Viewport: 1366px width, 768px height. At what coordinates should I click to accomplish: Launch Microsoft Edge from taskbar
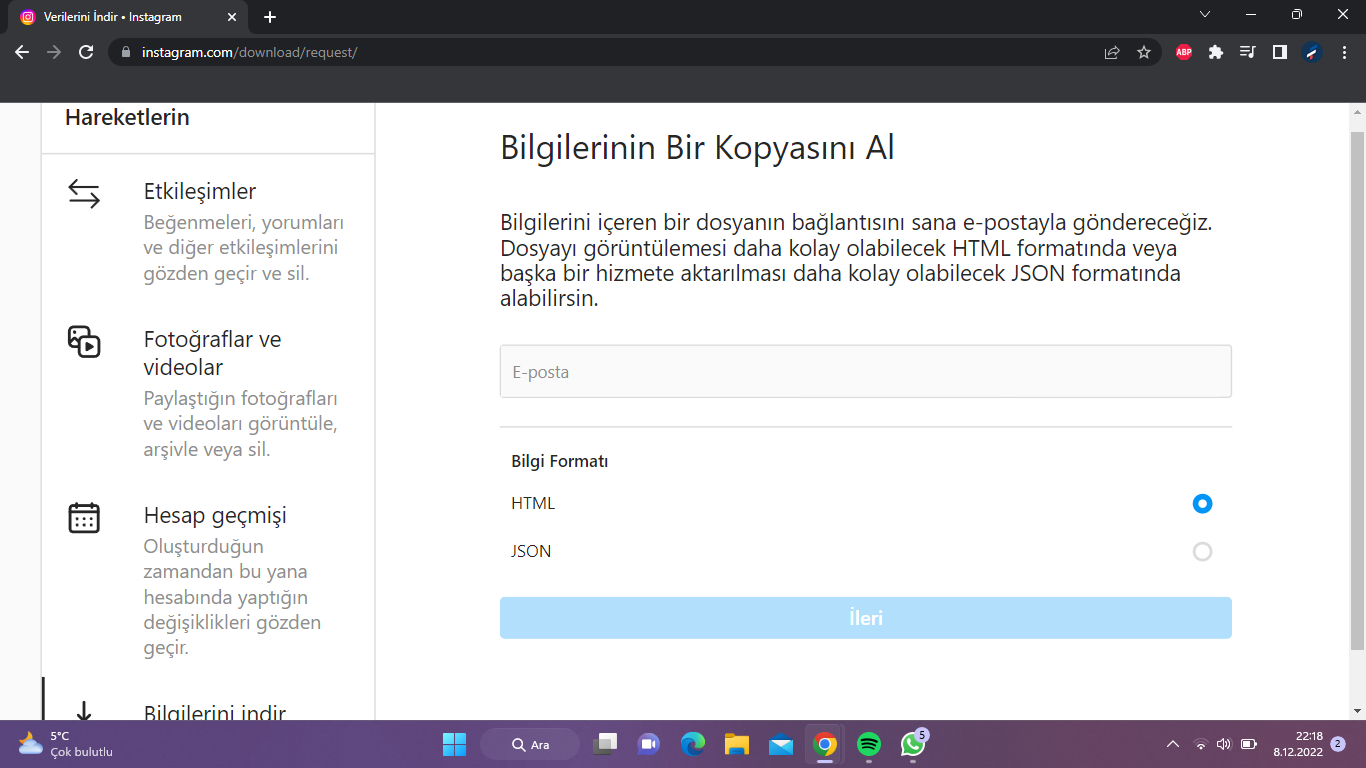(693, 744)
